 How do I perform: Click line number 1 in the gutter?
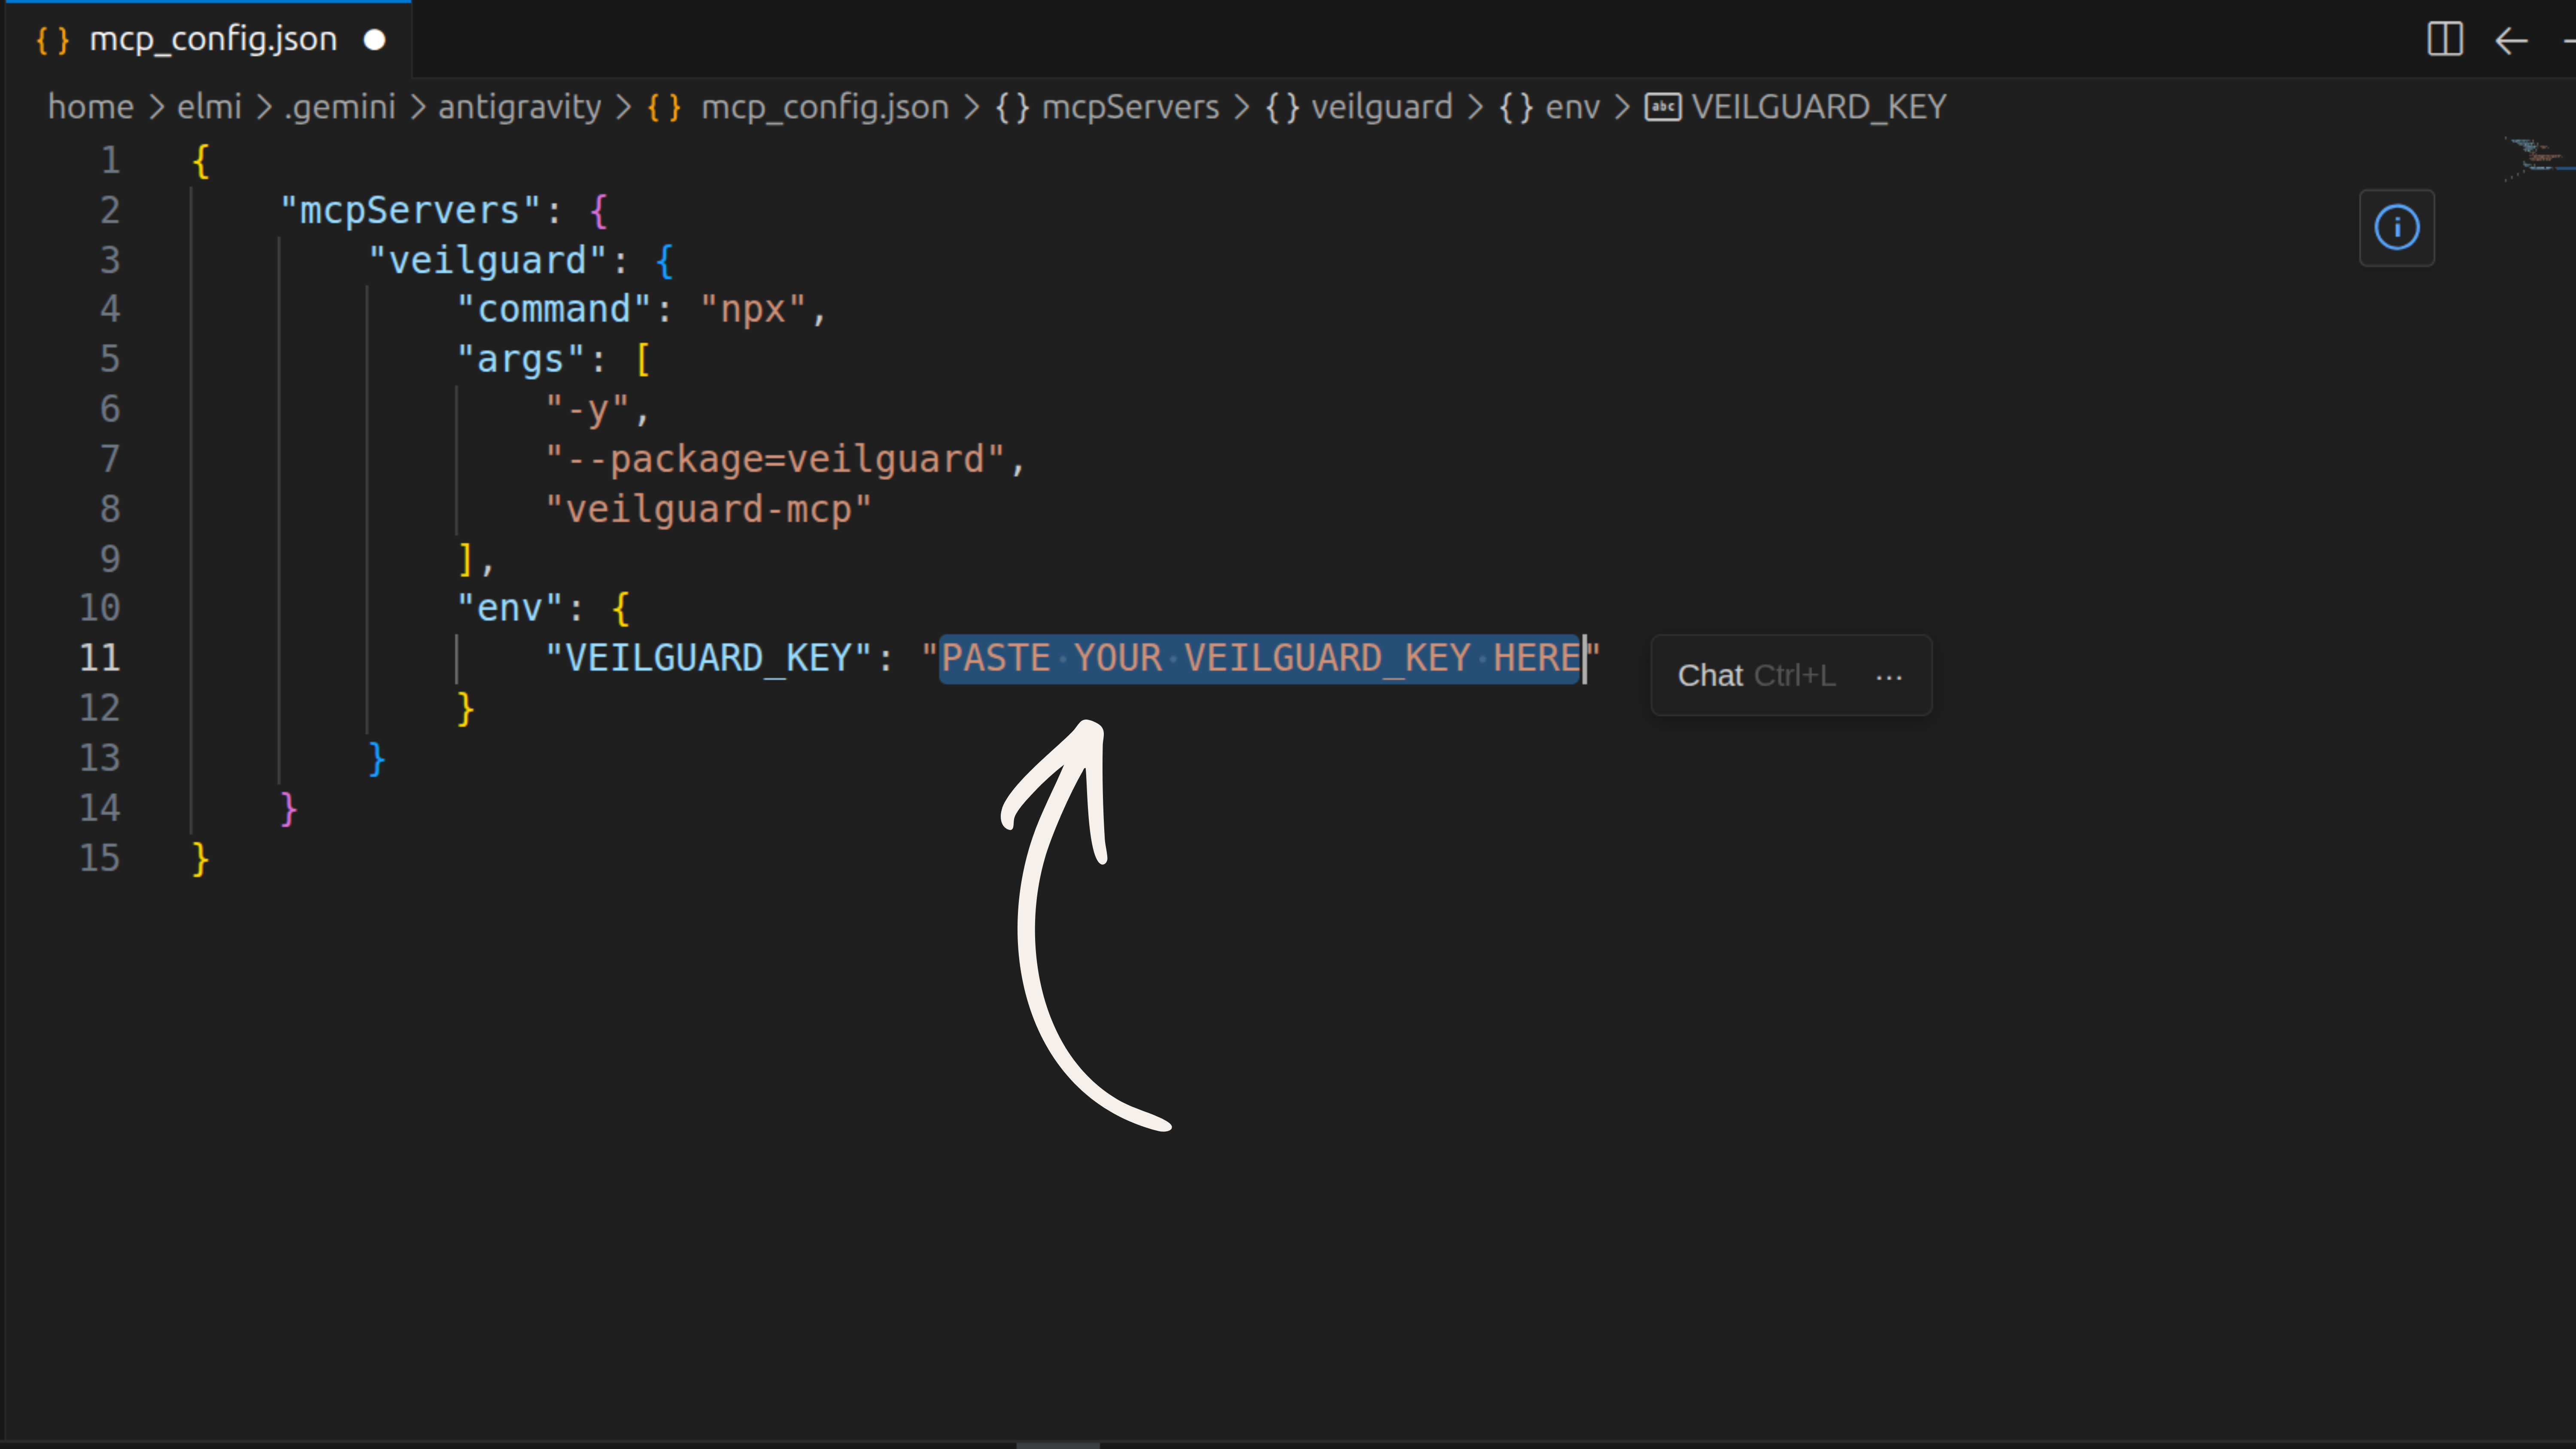[x=110, y=160]
